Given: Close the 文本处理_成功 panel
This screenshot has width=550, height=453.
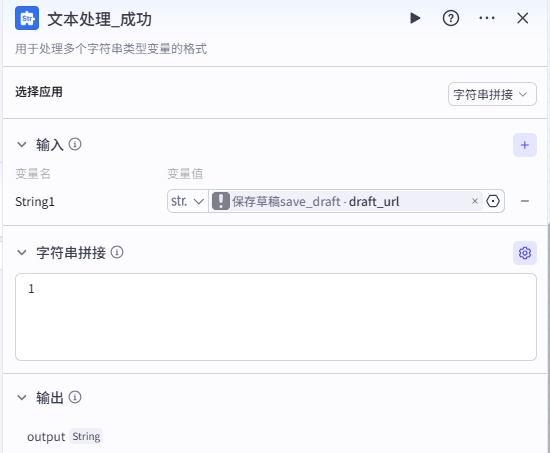Looking at the screenshot, I should coord(523,18).
